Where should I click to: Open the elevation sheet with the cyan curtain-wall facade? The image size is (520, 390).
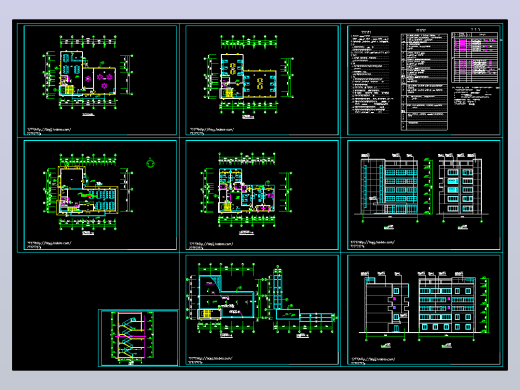pyautogui.click(x=424, y=195)
